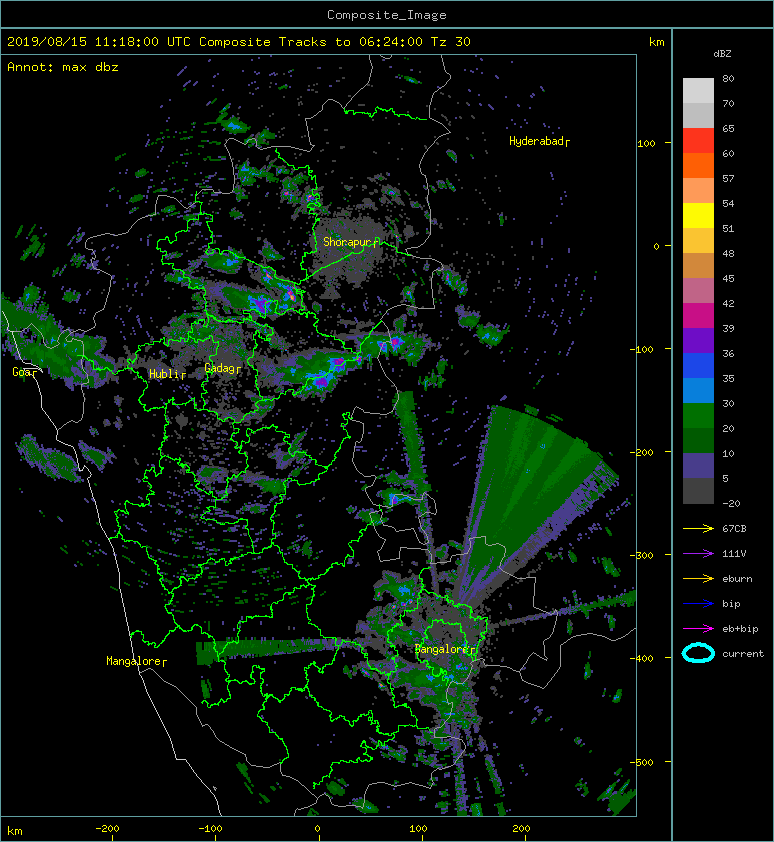Select the 100 tick on the horizontal axis
Image resolution: width=774 pixels, height=842 pixels.
(418, 829)
